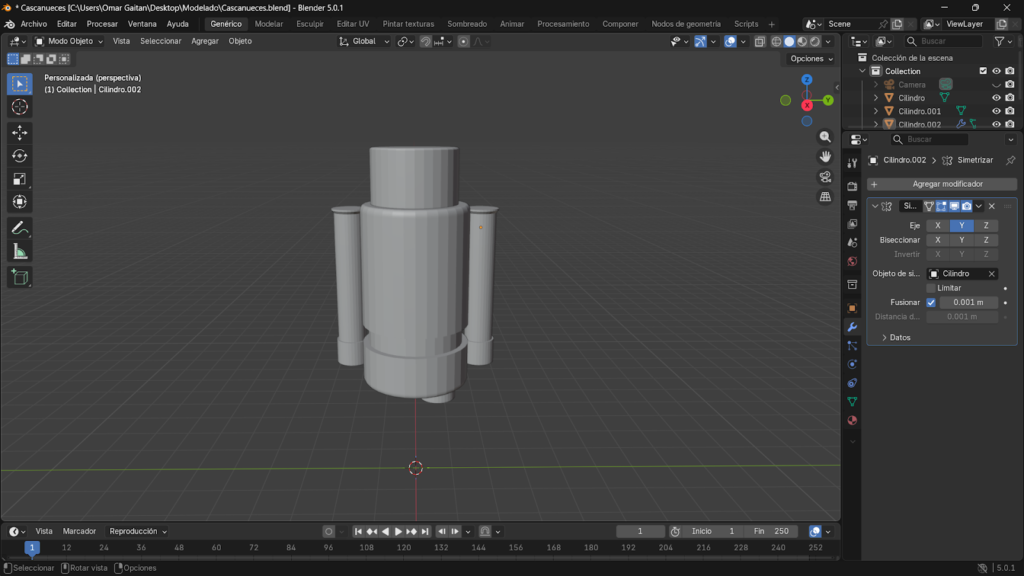This screenshot has width=1024, height=576.
Task: Enable the Limitar checkbox
Action: pyautogui.click(x=931, y=288)
